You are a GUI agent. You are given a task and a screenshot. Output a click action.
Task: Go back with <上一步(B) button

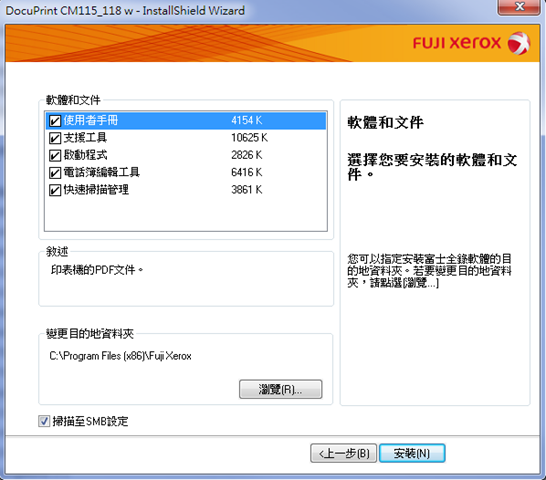click(343, 453)
